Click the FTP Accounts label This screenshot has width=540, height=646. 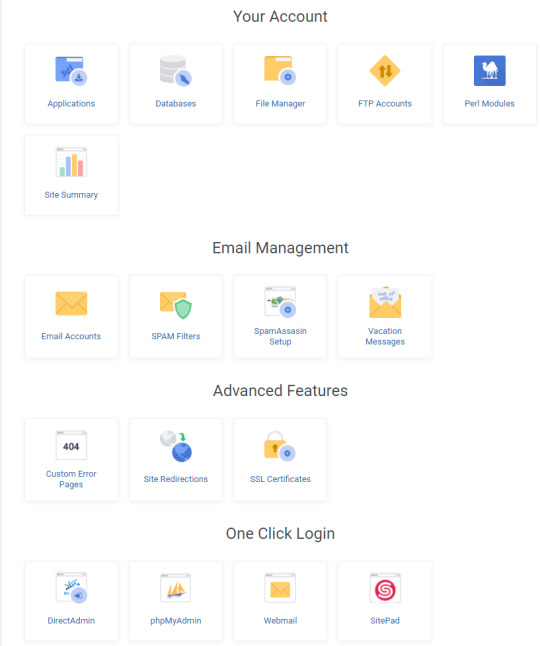385,103
